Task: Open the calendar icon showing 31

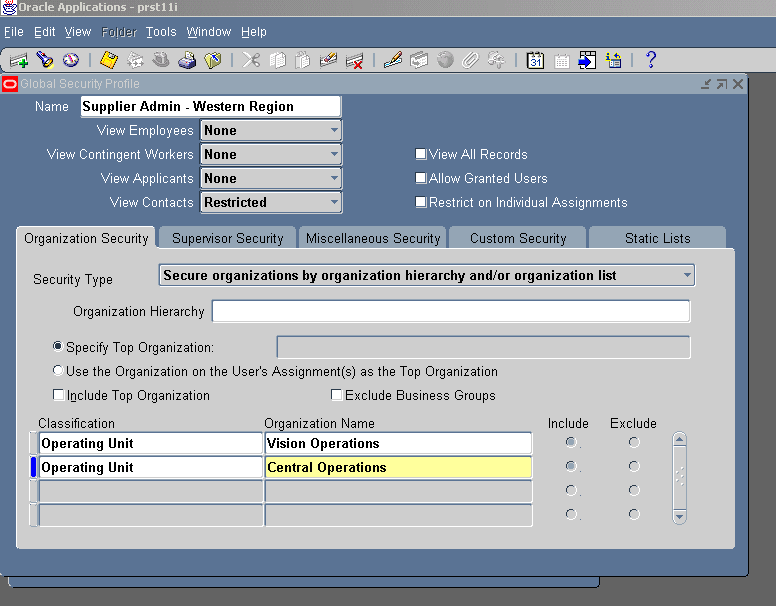Action: [535, 60]
